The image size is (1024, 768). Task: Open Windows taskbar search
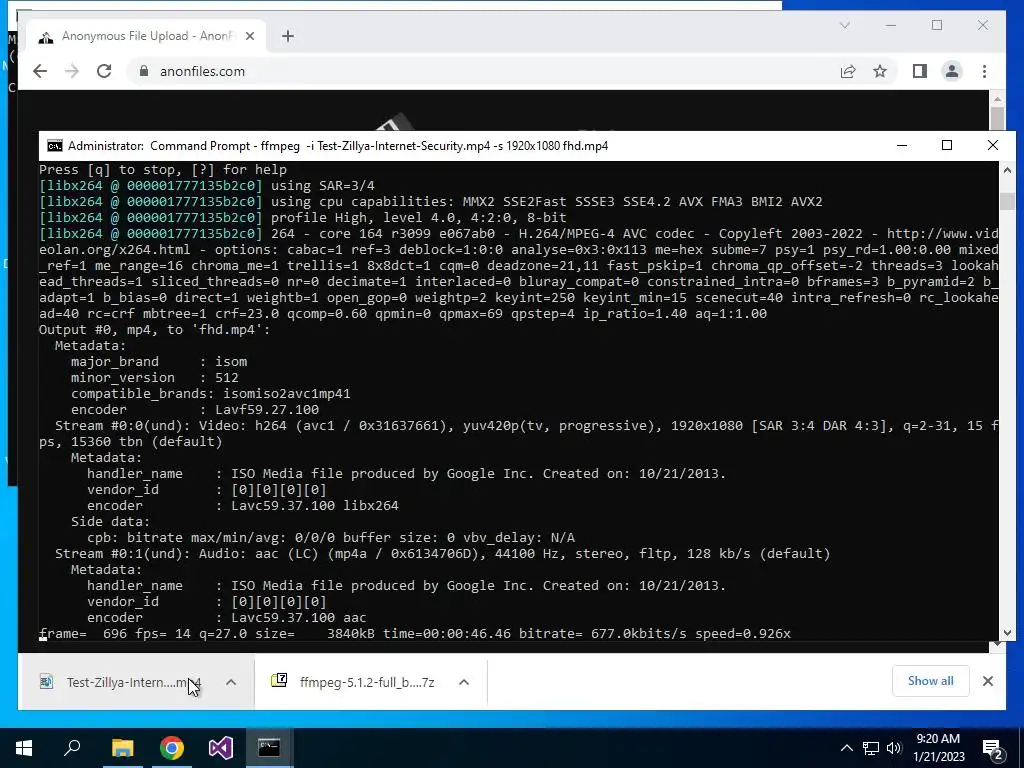[72, 748]
